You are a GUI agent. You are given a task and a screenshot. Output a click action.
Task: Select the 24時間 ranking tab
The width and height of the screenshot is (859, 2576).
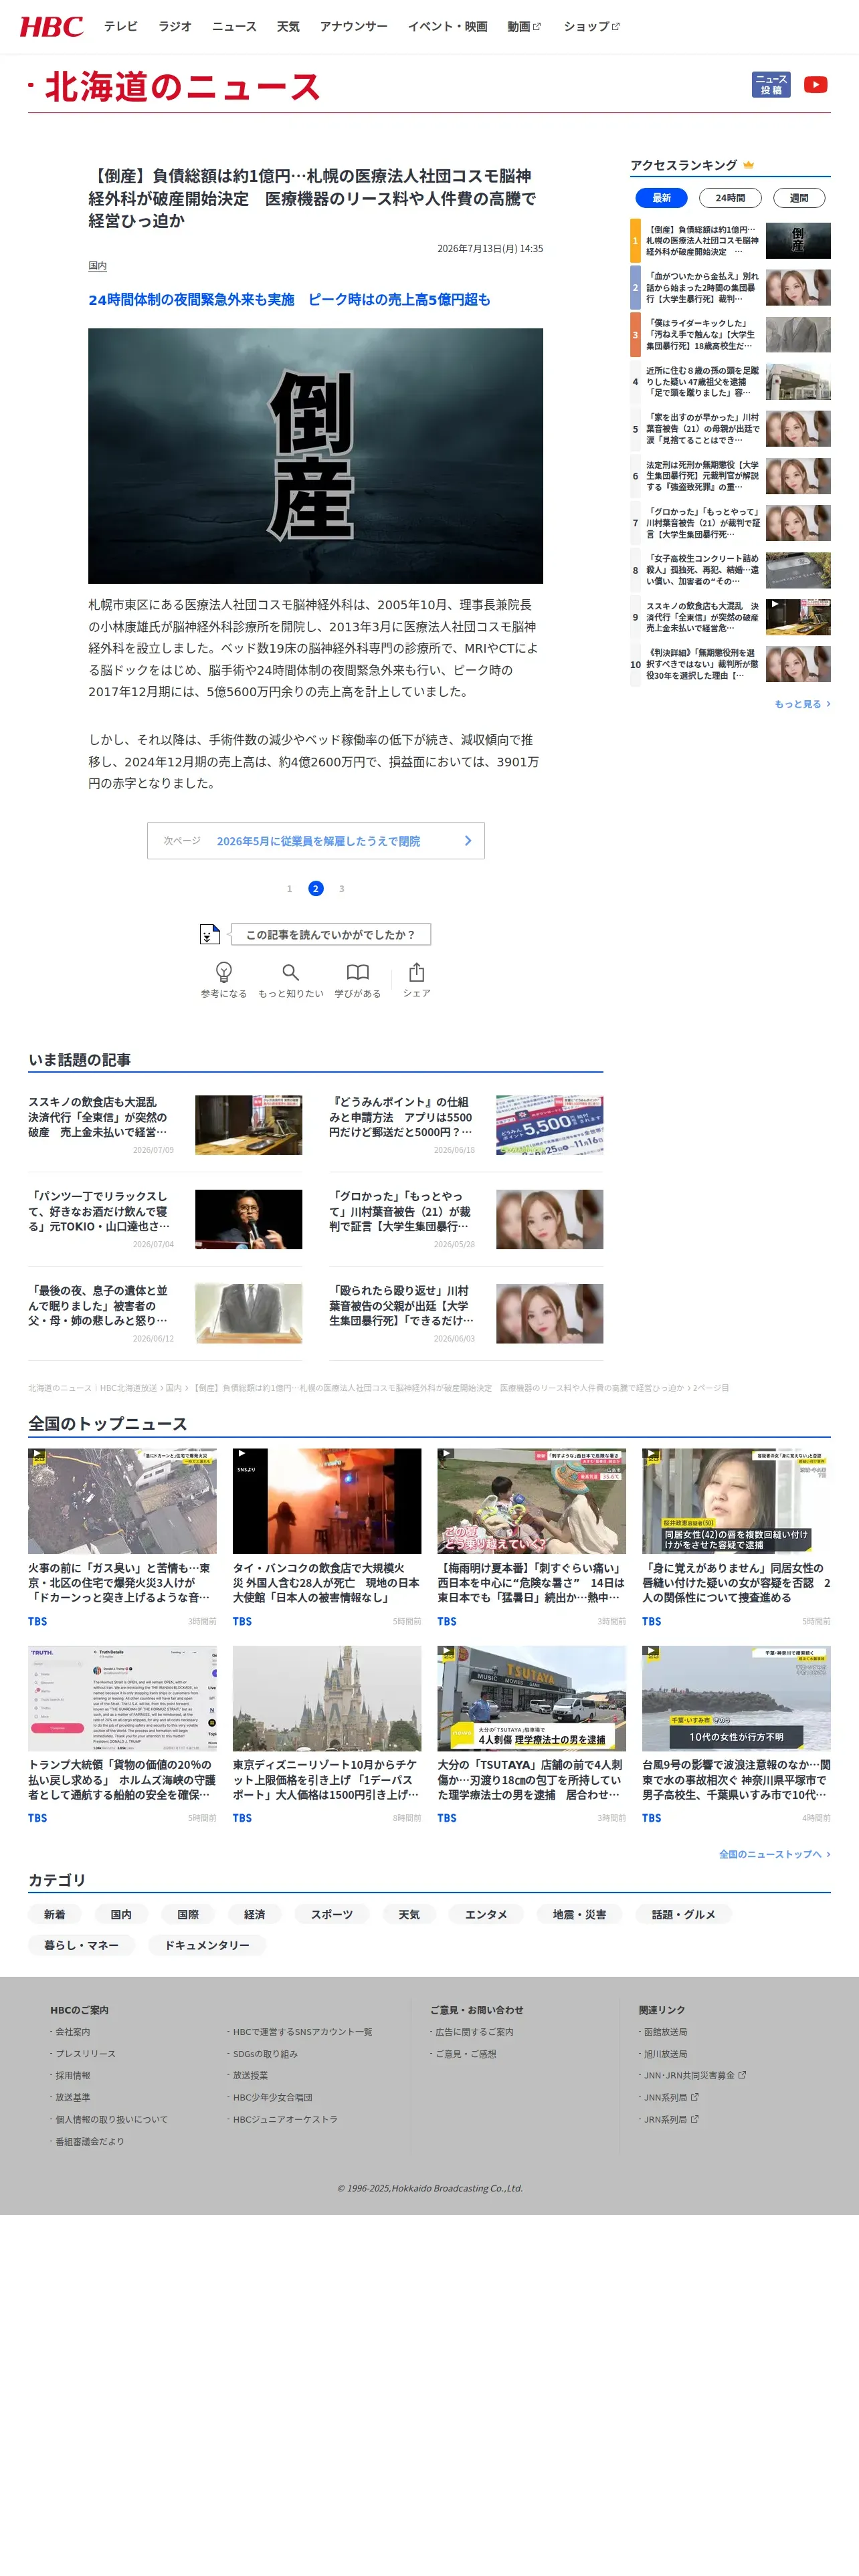tap(730, 198)
